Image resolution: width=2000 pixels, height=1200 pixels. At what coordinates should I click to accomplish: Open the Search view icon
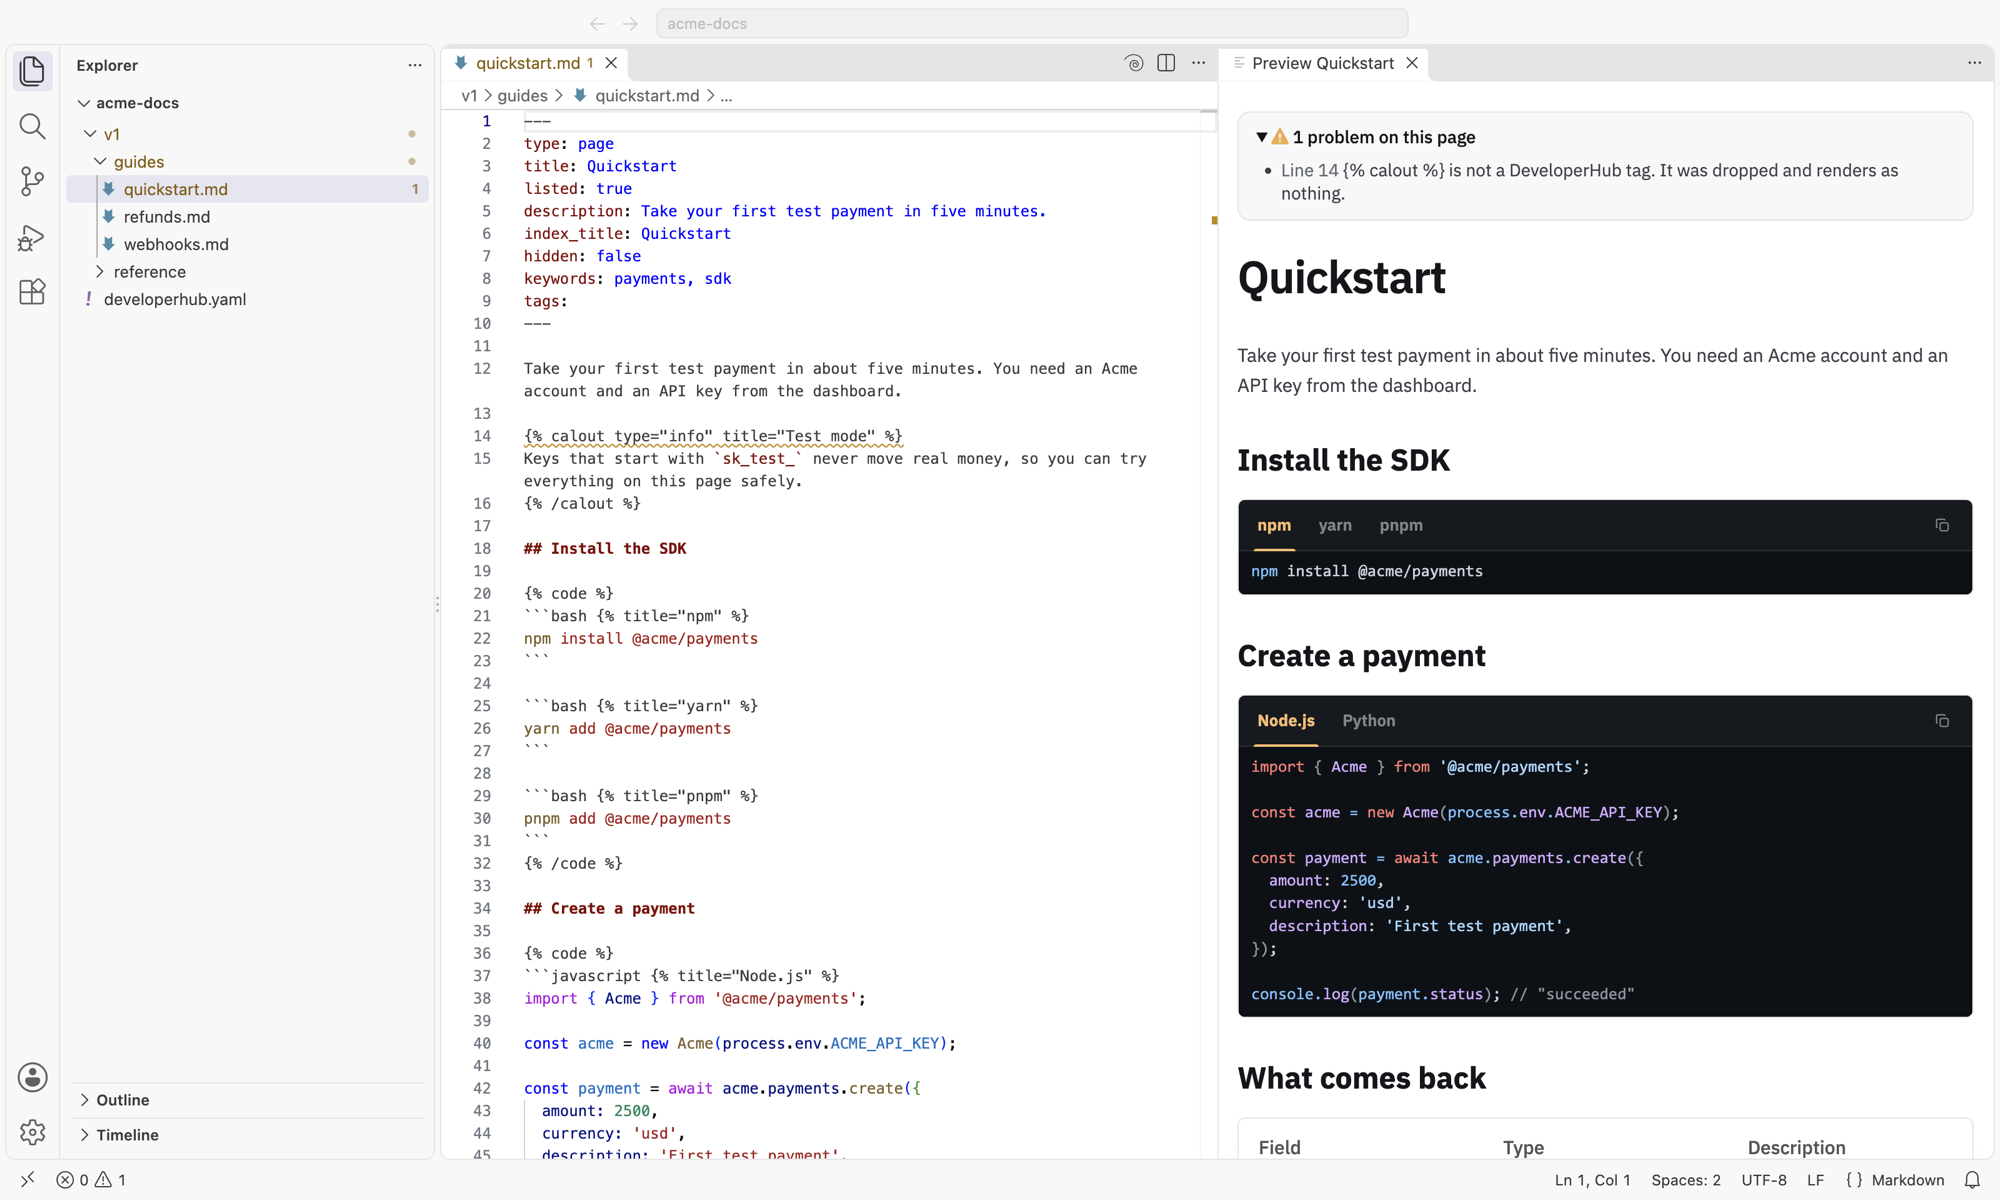tap(32, 126)
